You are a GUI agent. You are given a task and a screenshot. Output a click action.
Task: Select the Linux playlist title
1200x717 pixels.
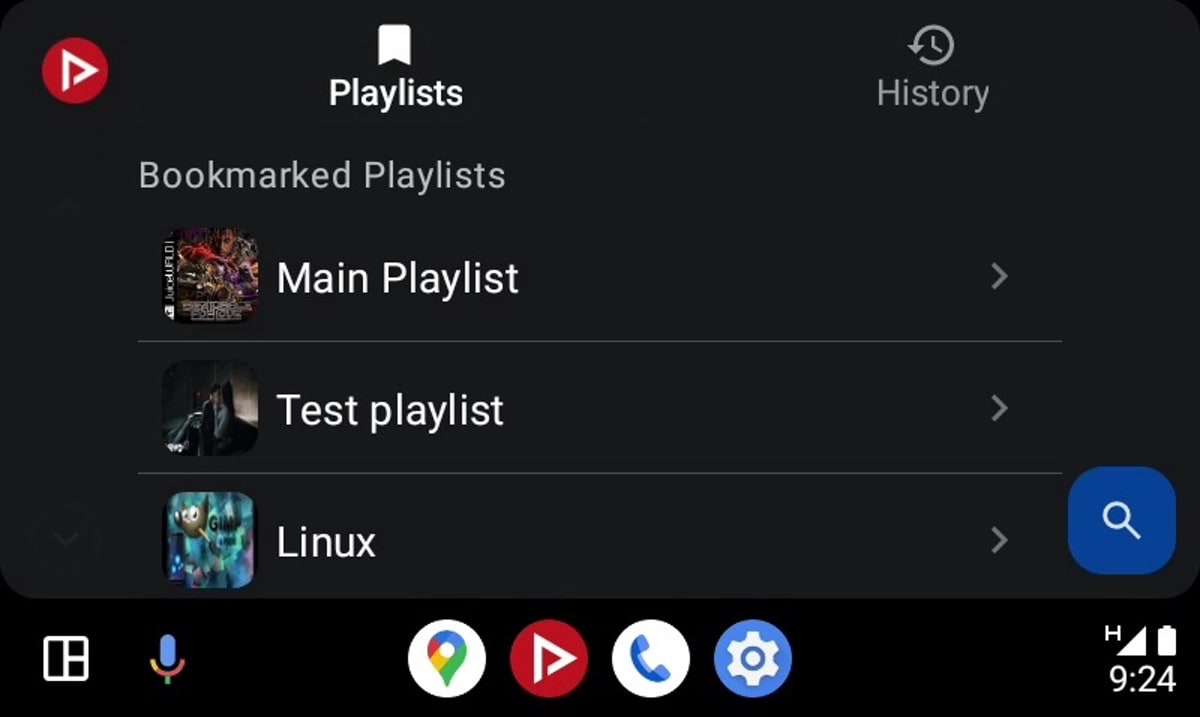pyautogui.click(x=326, y=543)
